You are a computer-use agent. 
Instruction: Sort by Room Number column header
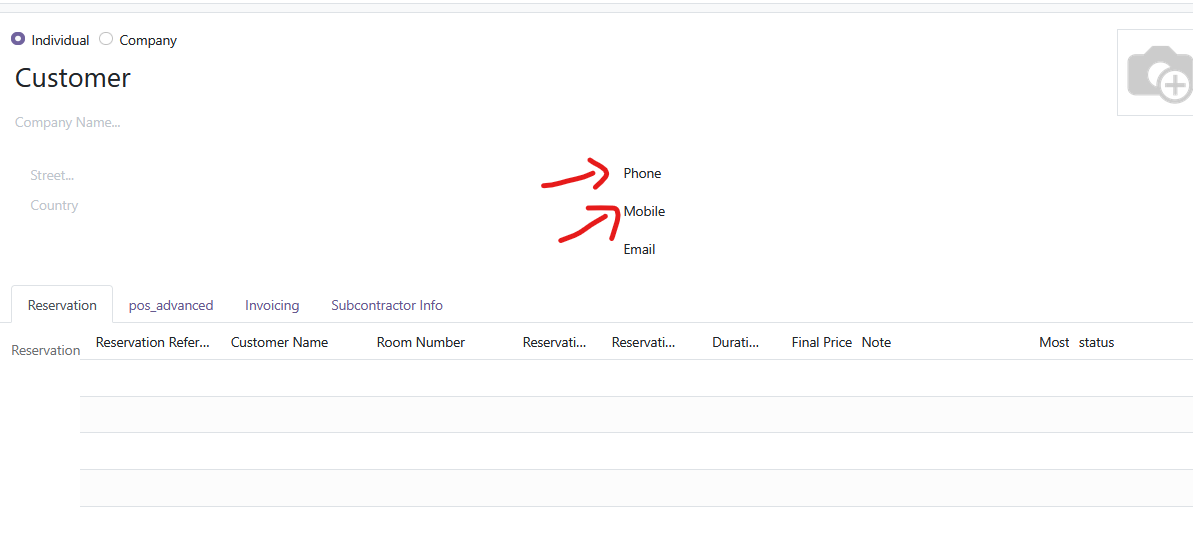421,343
